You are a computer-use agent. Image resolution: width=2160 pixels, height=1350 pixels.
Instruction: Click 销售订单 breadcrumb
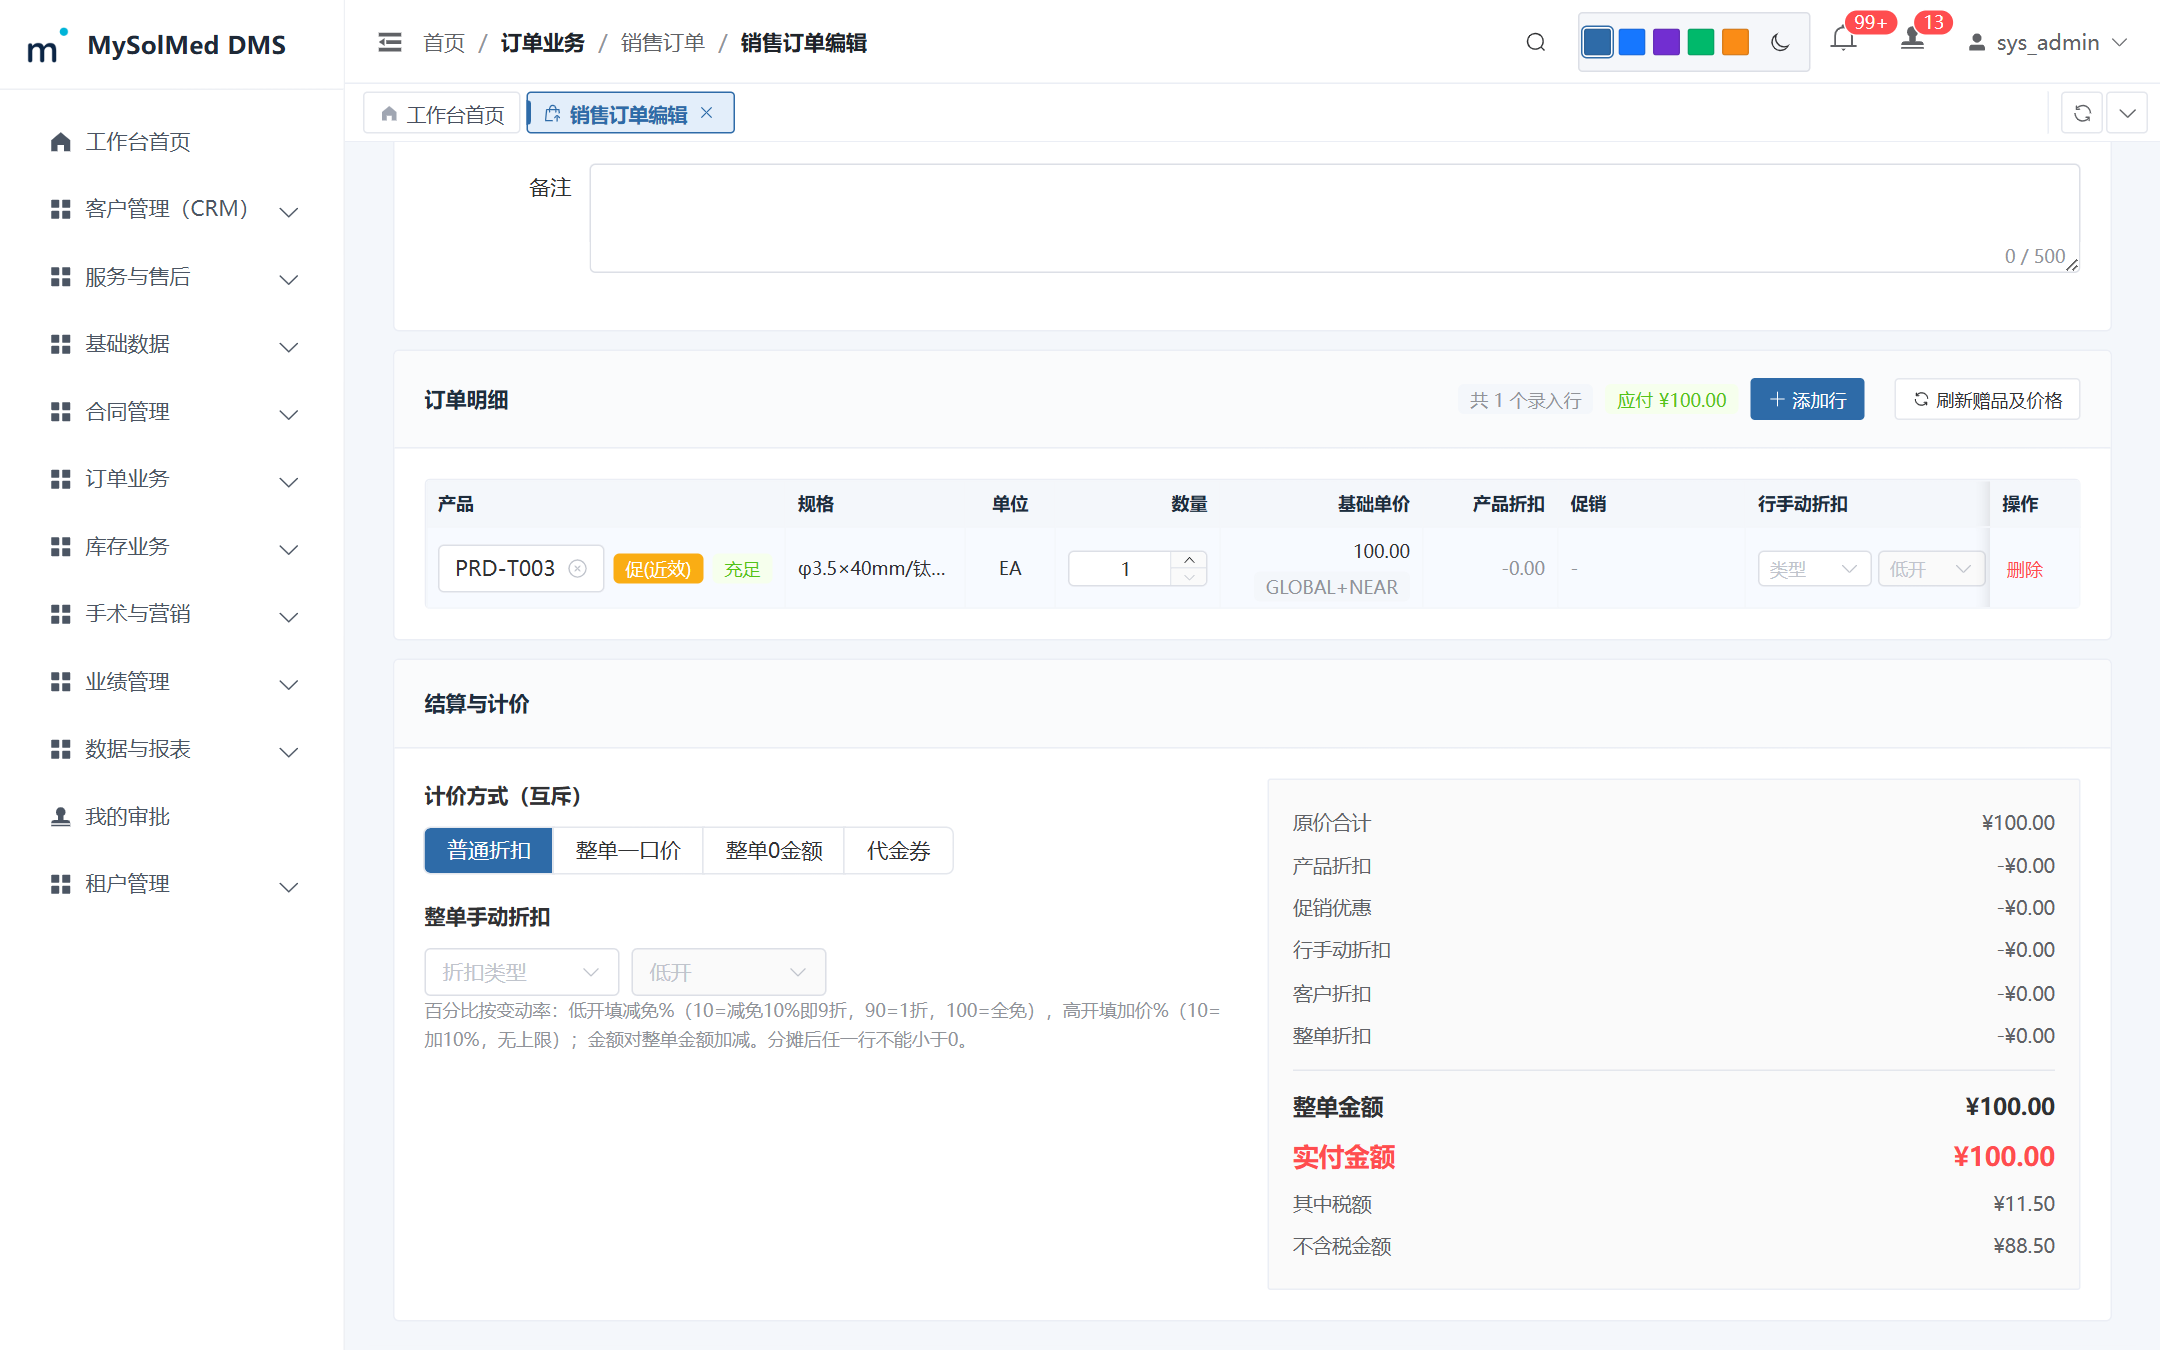(x=662, y=42)
